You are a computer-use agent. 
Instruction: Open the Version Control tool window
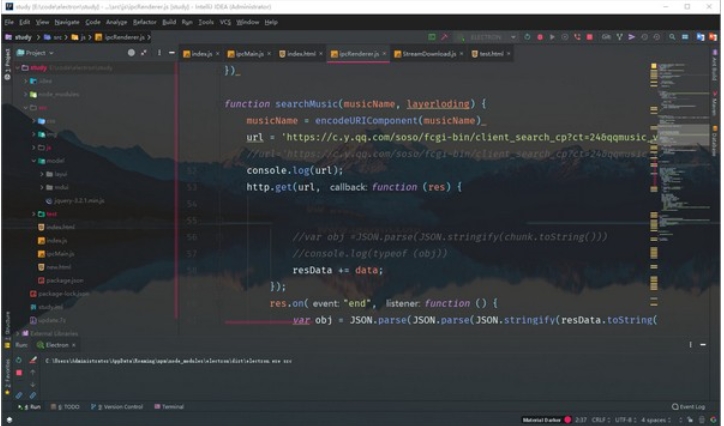117,407
